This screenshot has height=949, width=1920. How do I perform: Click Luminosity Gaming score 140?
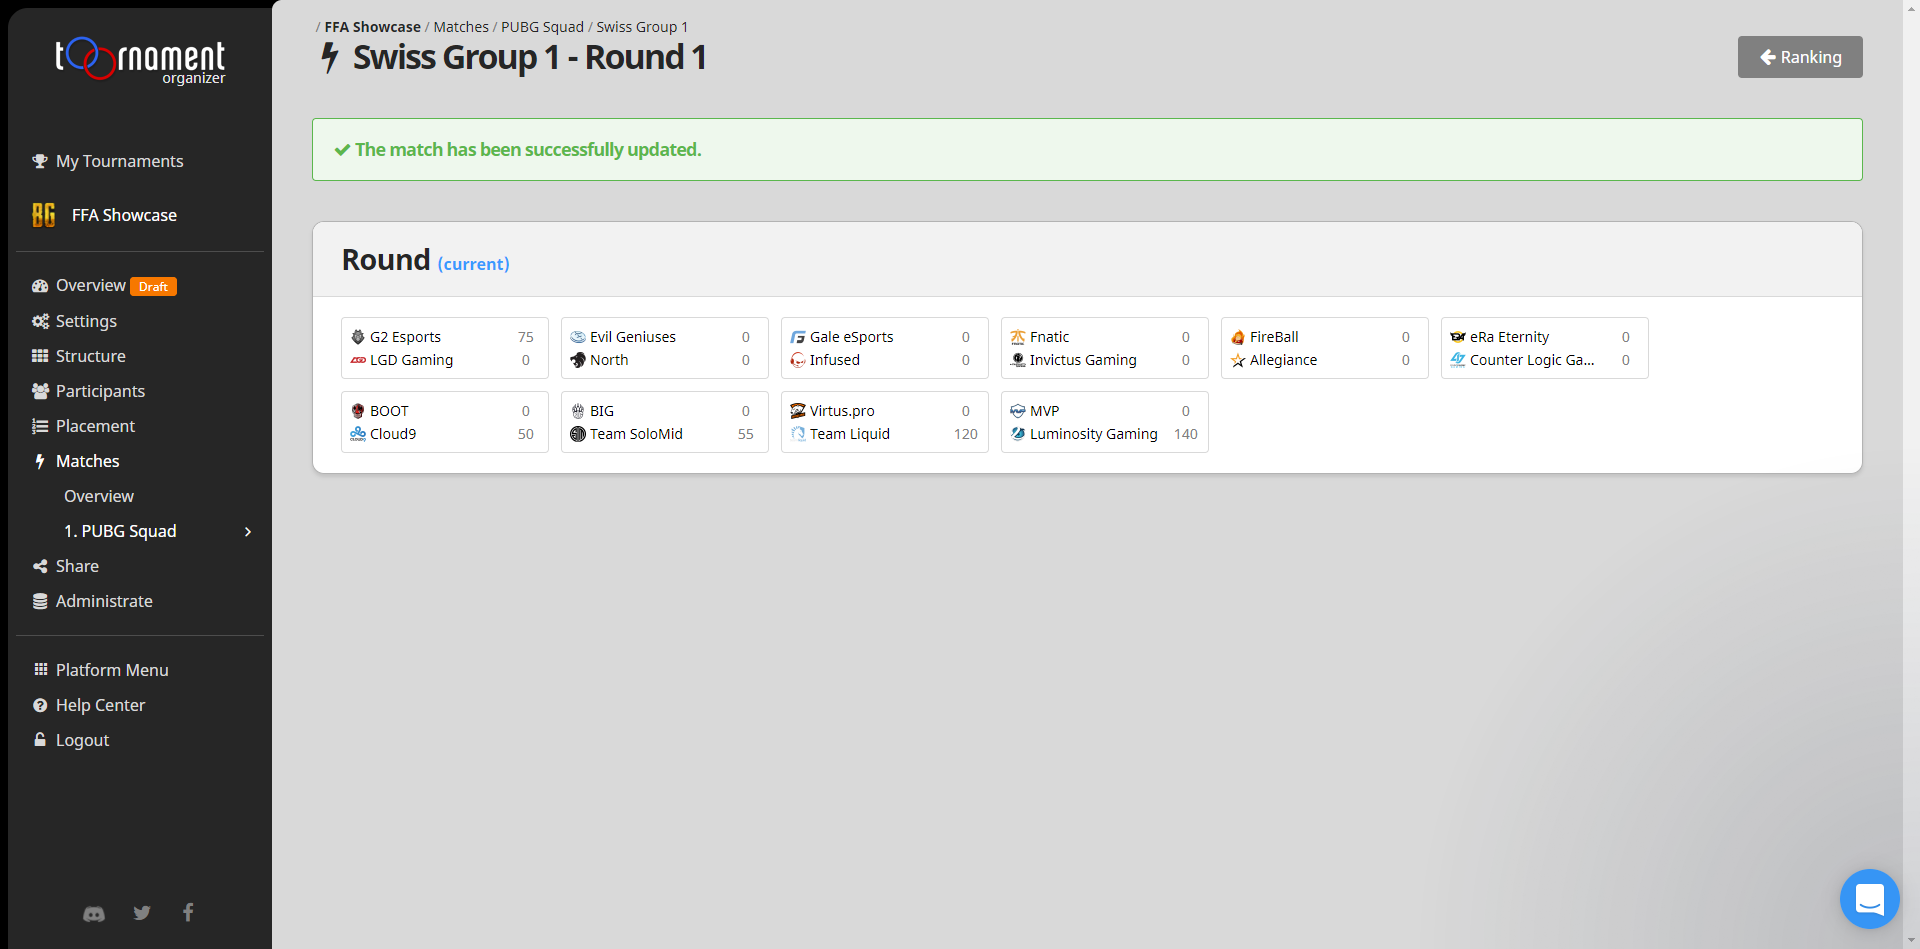1186,434
